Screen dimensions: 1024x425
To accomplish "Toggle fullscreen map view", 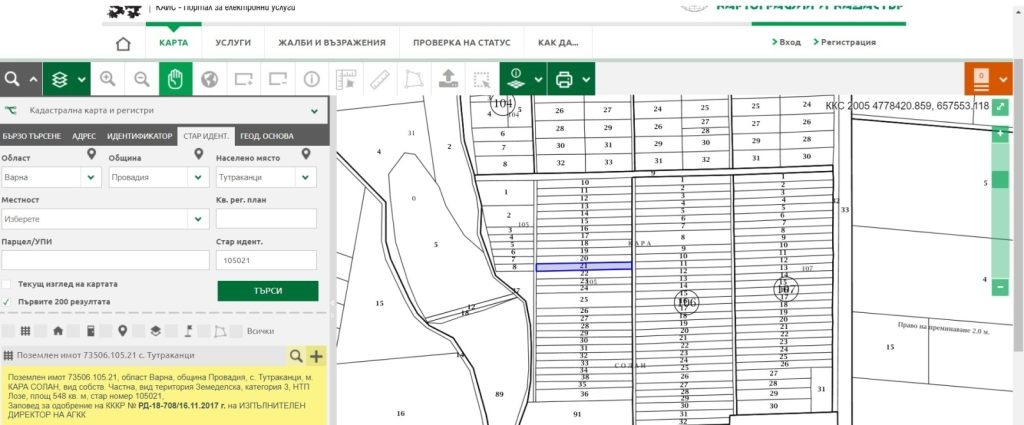I will tap(1000, 106).
